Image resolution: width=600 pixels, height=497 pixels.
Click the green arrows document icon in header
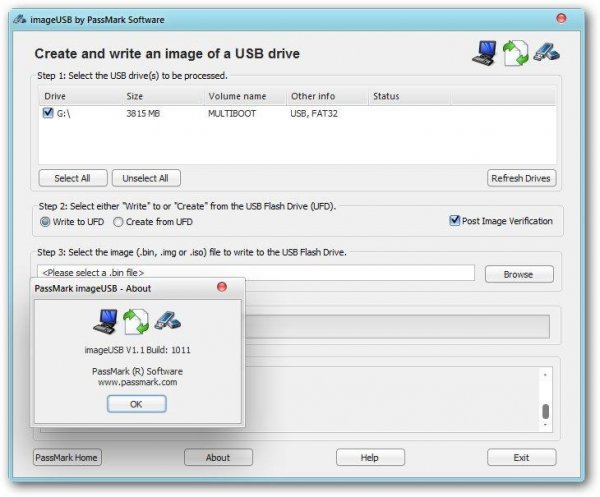point(515,53)
